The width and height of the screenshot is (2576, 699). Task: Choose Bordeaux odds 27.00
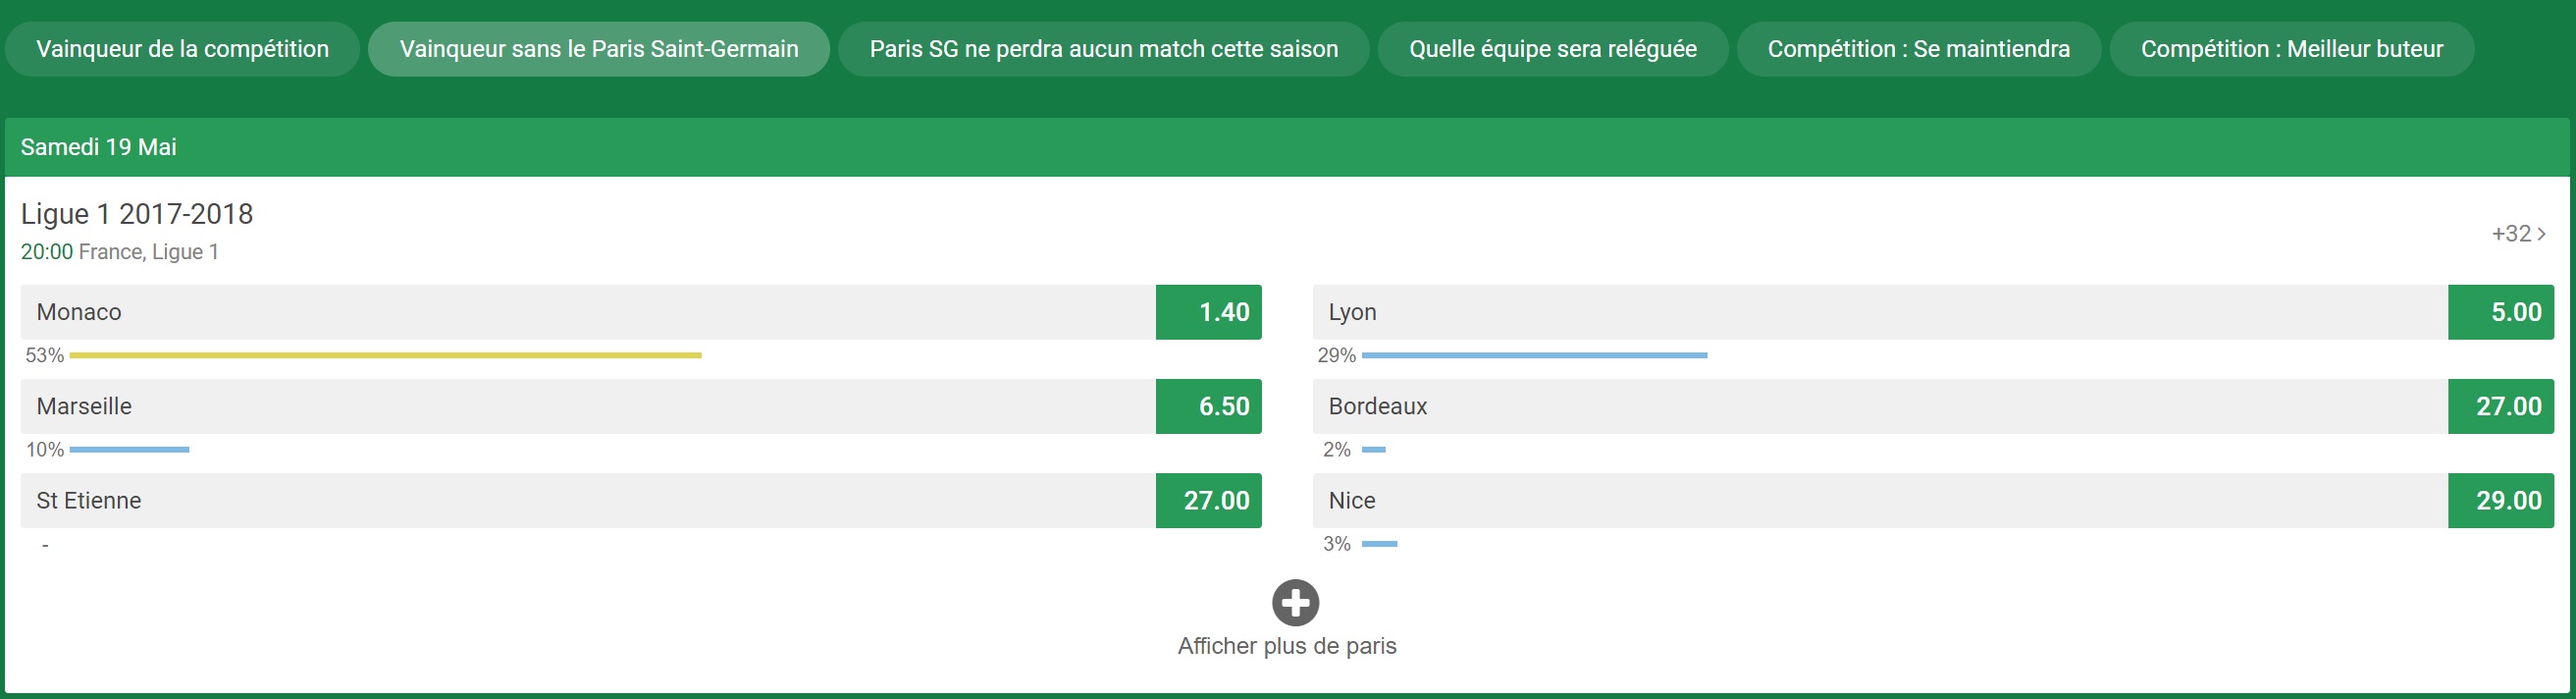pos(2500,406)
